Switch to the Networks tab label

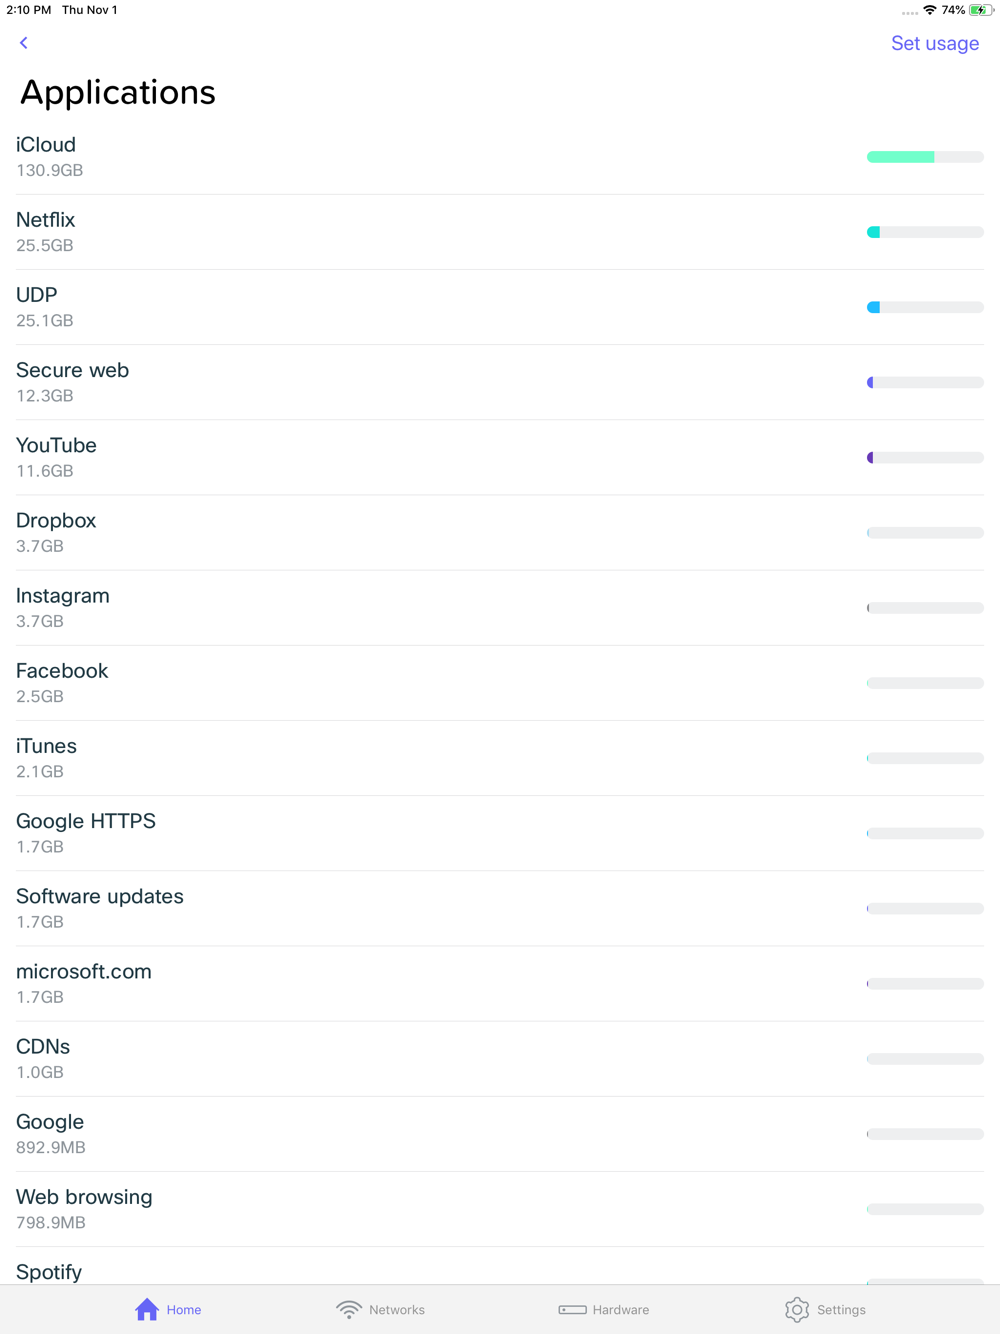[397, 1310]
